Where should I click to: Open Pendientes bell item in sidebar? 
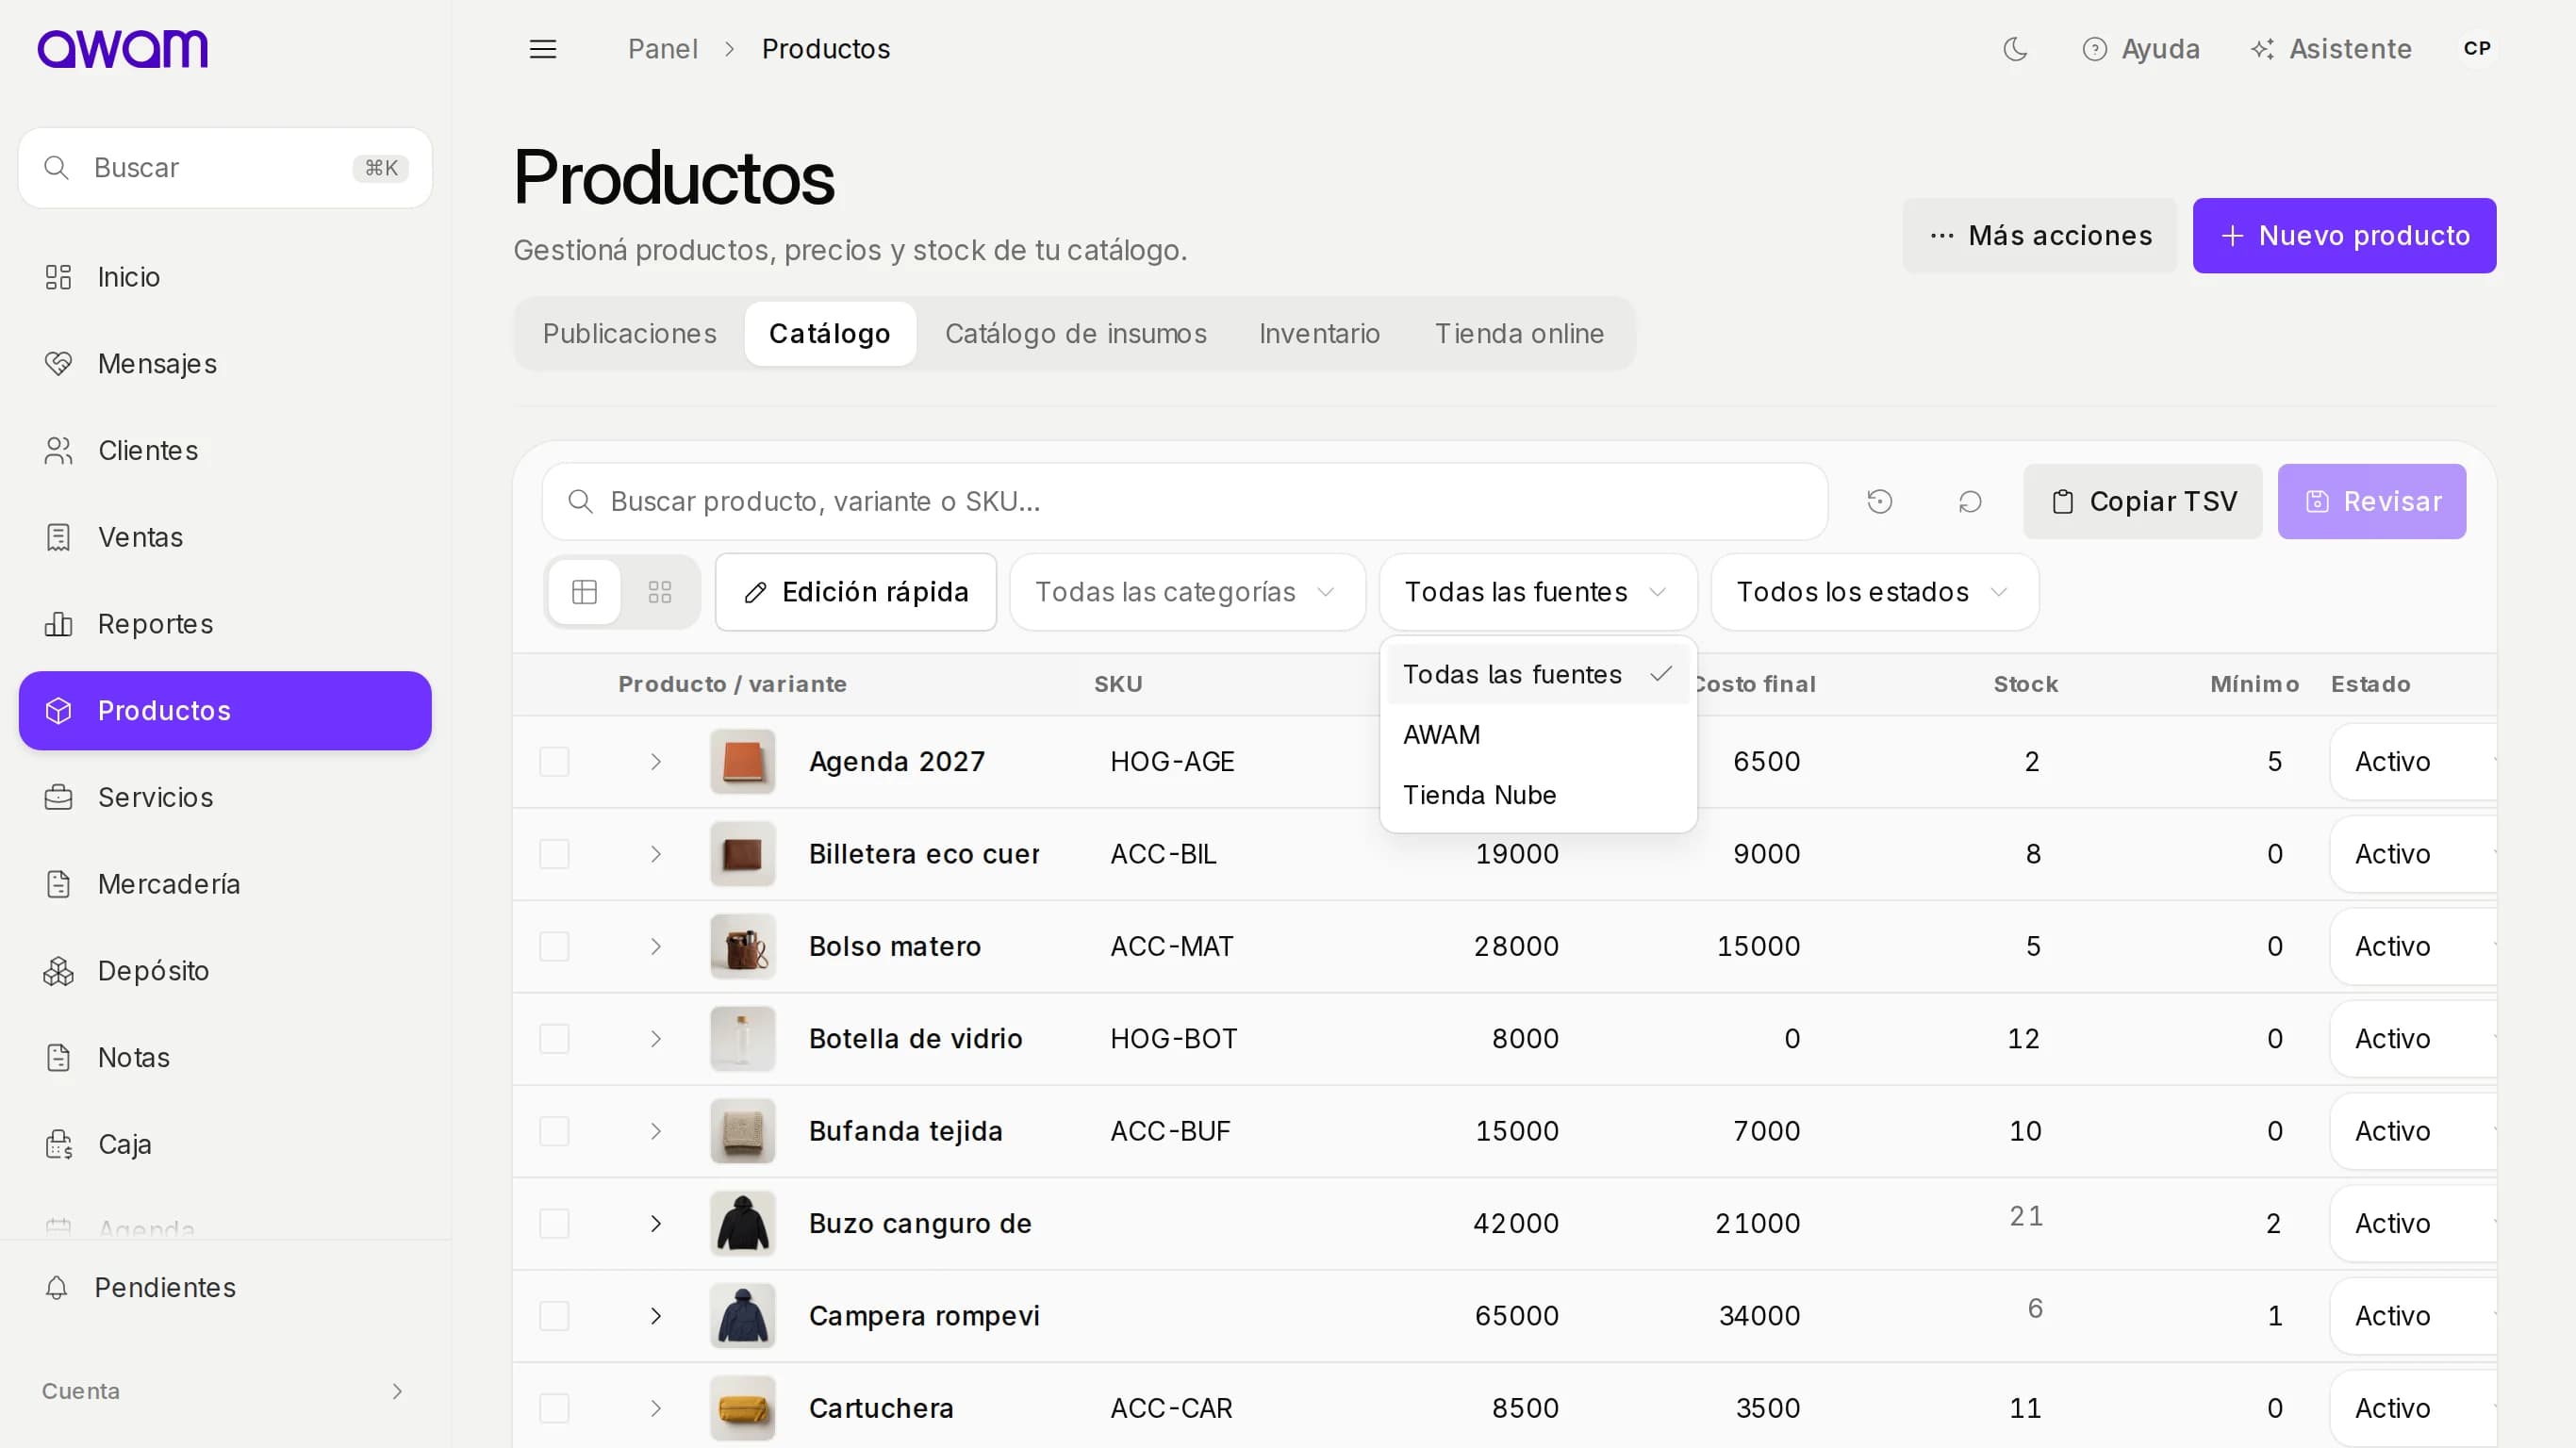coord(225,1287)
